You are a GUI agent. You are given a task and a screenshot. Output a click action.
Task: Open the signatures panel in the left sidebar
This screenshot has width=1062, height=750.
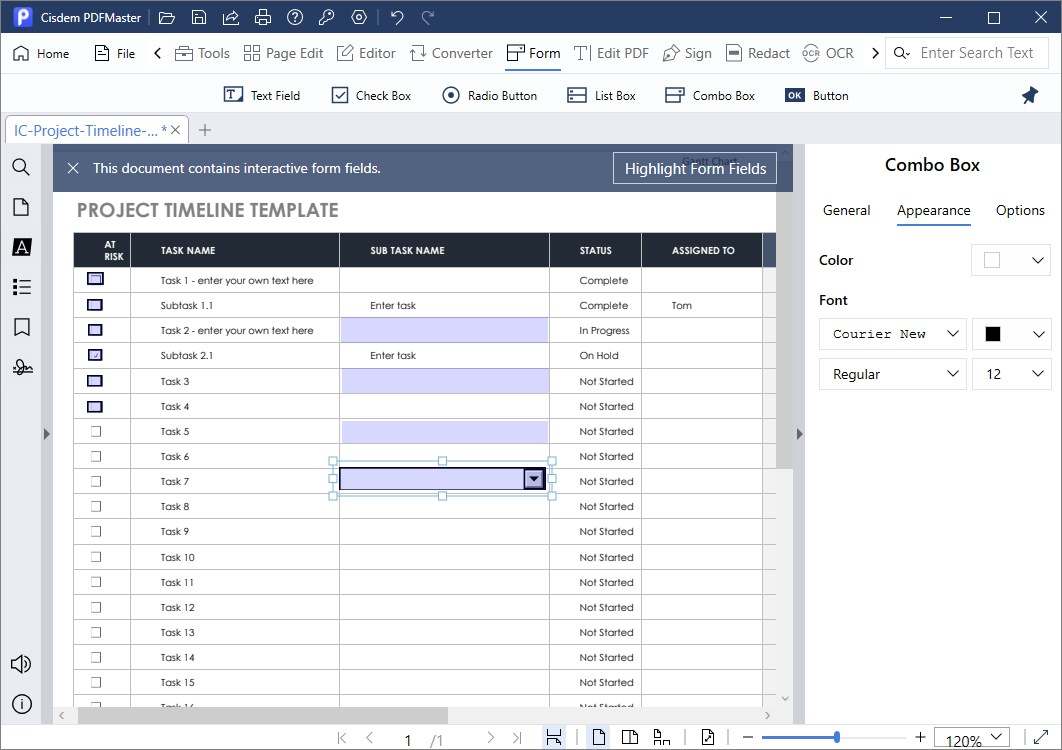pyautogui.click(x=22, y=367)
